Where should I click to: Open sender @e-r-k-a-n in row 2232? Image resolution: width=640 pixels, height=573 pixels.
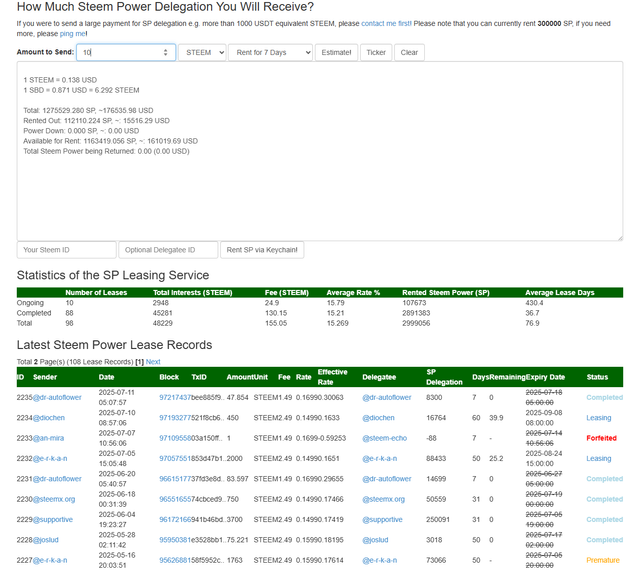50,458
